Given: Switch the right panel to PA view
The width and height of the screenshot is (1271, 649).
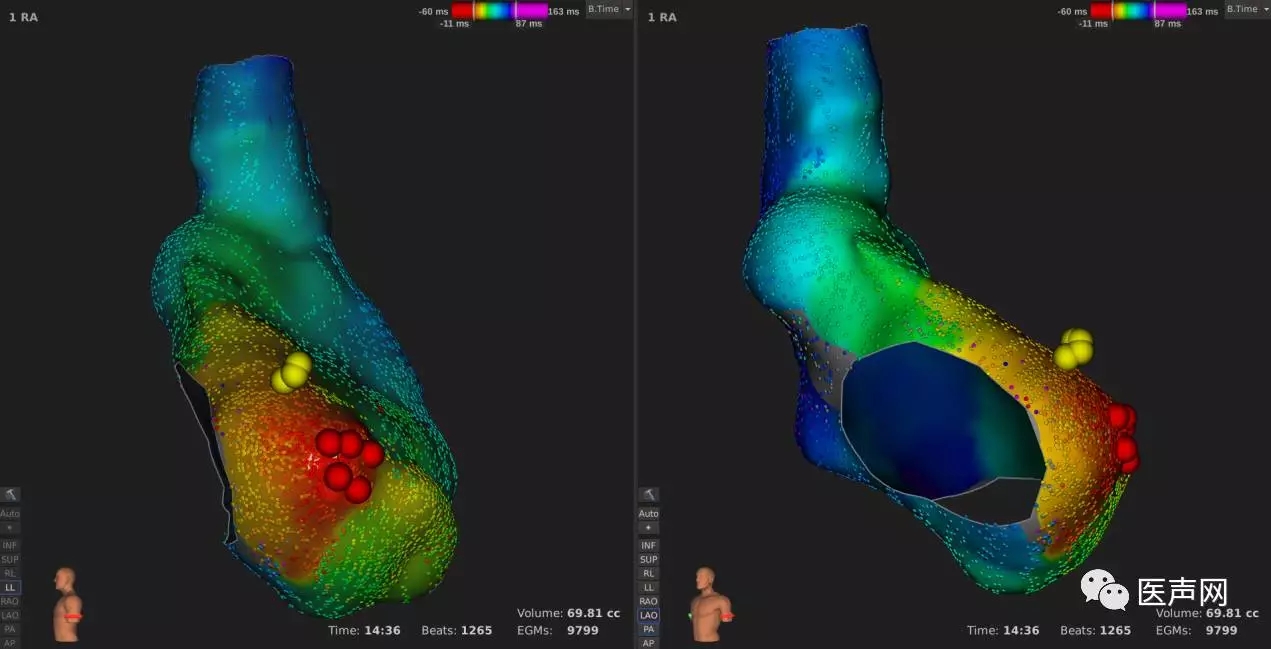Looking at the screenshot, I should pos(649,629).
